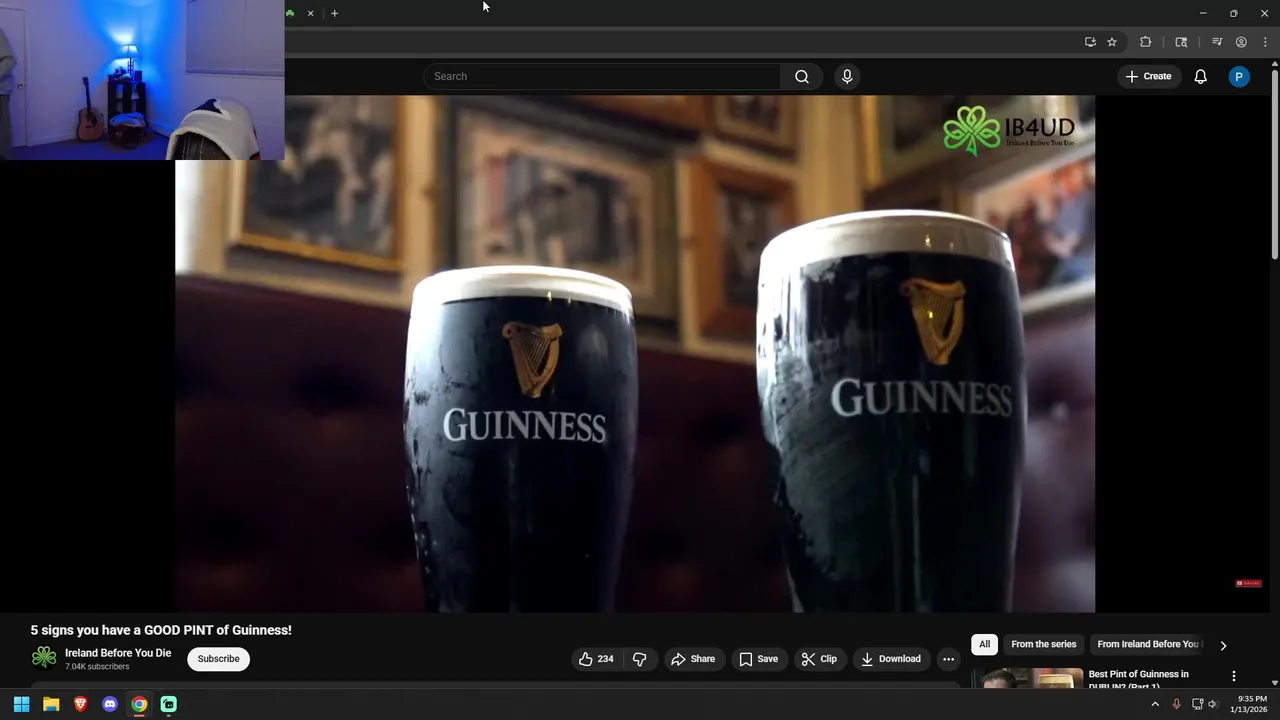Open the volume icon in the system tray
The height and width of the screenshot is (720, 1280).
pyautogui.click(x=1213, y=704)
